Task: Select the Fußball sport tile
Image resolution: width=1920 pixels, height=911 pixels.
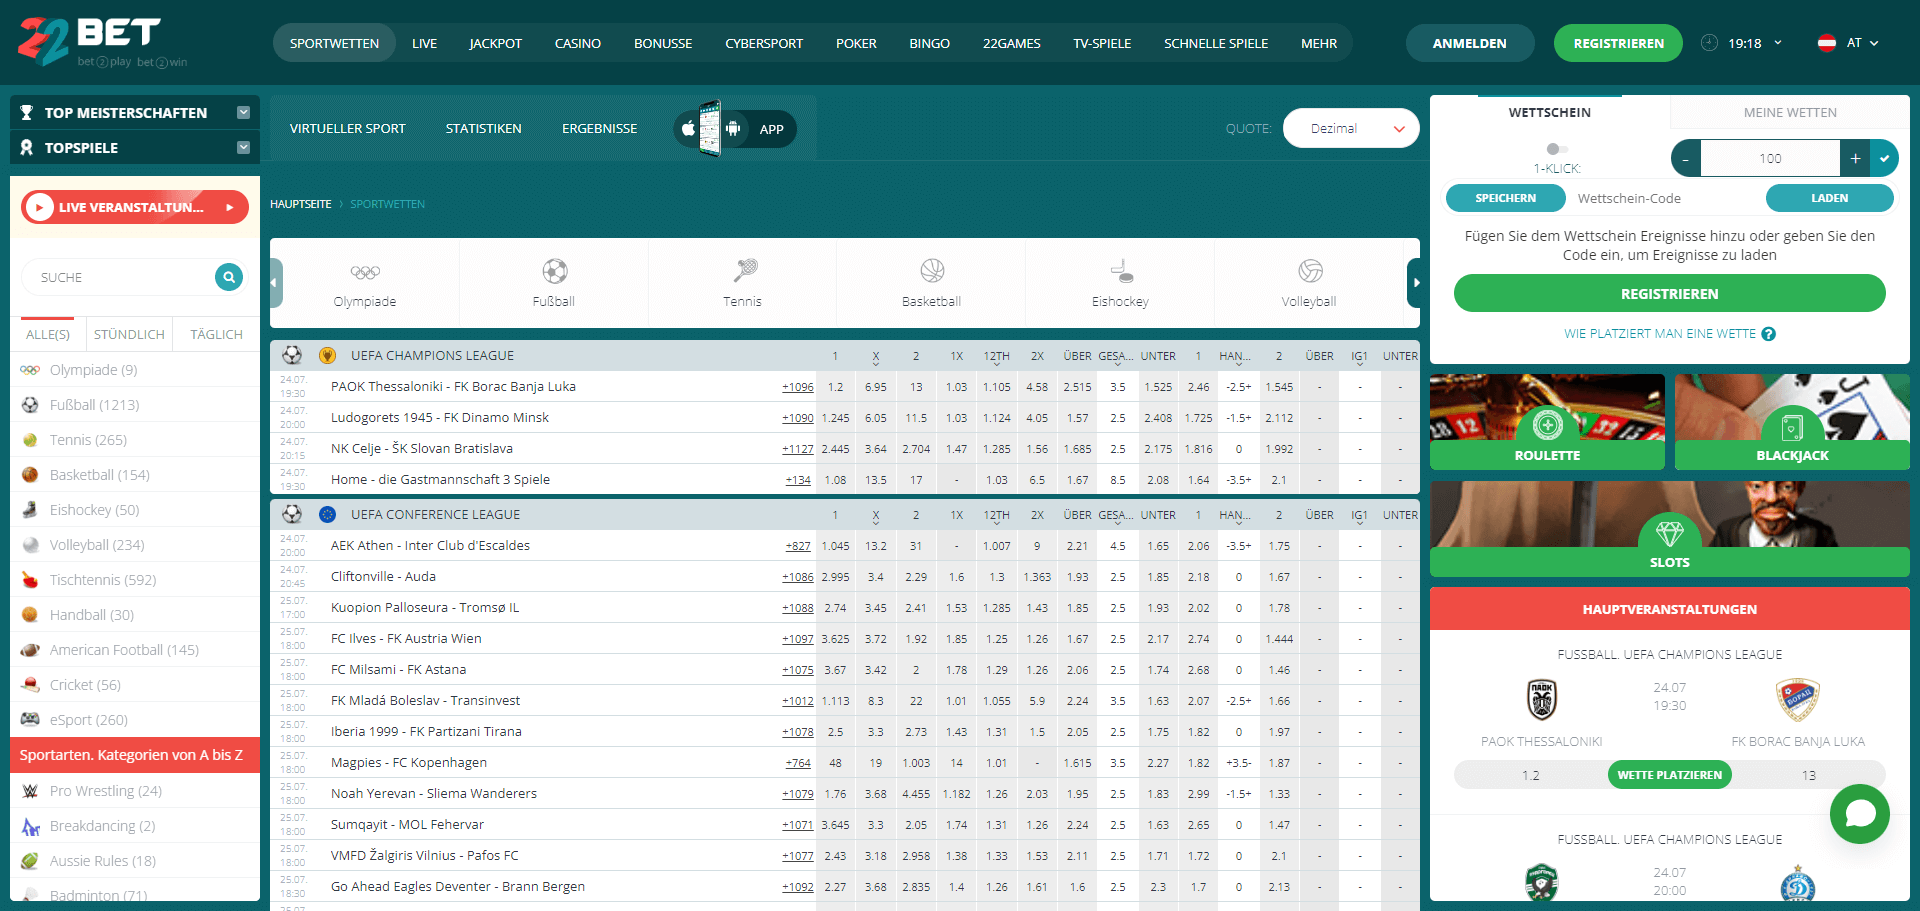Action: 554,283
